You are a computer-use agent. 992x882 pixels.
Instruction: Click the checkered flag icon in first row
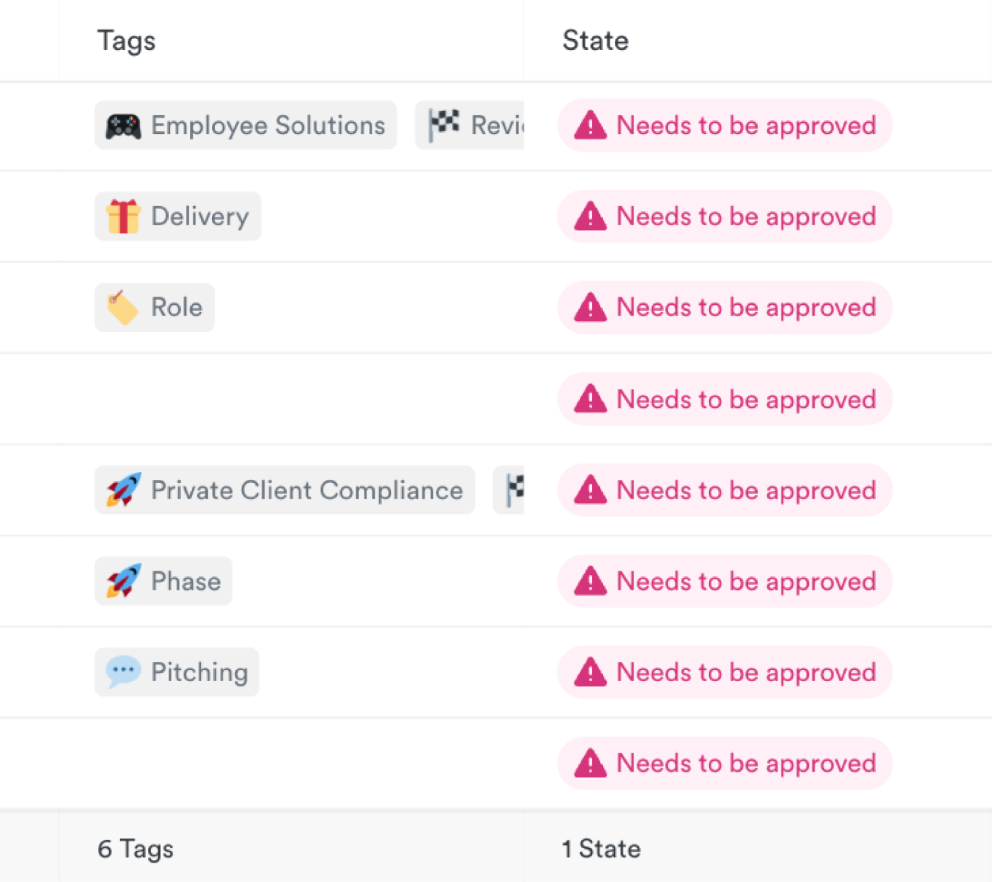(444, 126)
